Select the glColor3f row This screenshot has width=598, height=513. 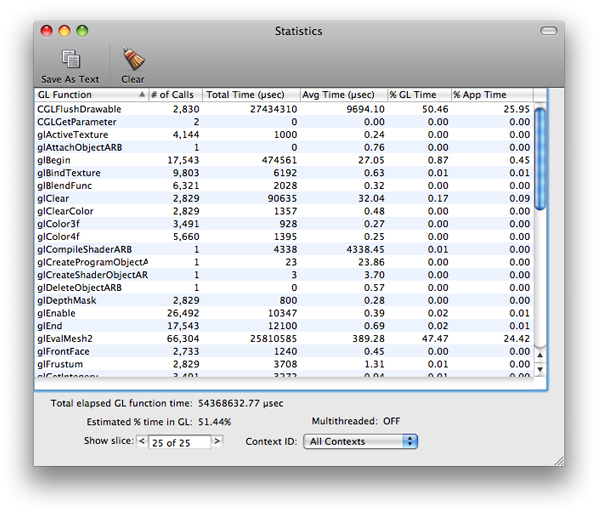[x=284, y=224]
